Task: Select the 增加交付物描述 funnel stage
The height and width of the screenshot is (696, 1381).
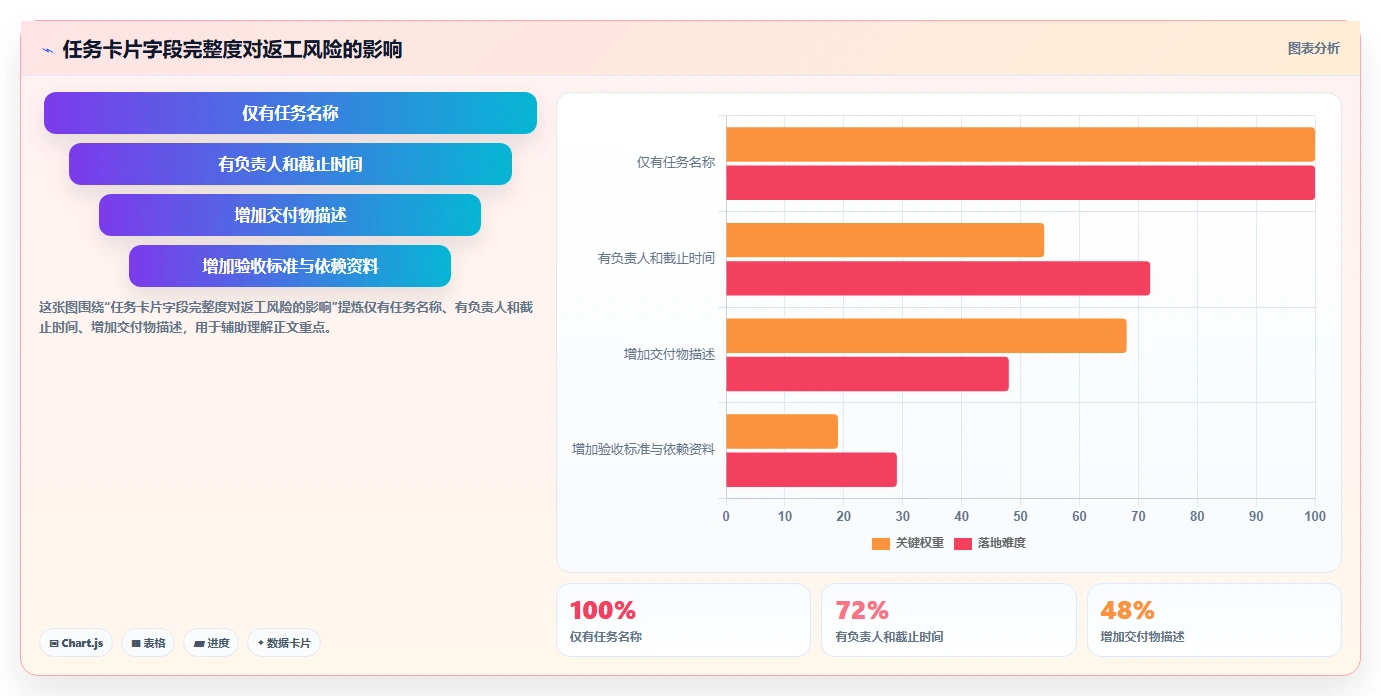Action: pyautogui.click(x=290, y=215)
